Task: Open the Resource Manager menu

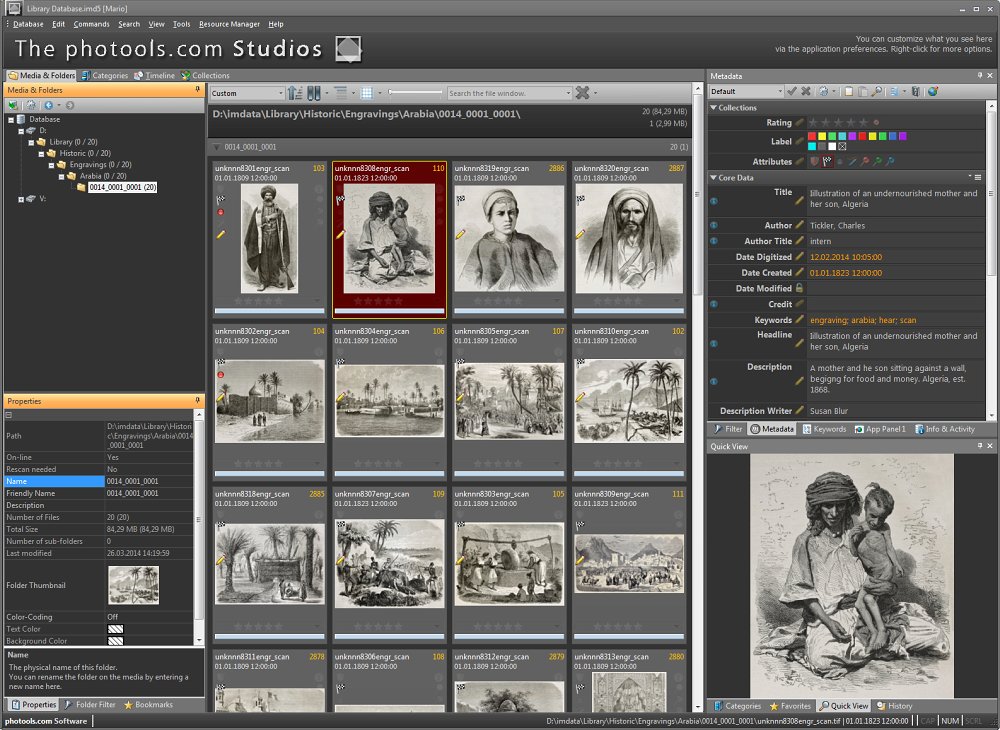Action: tap(229, 24)
